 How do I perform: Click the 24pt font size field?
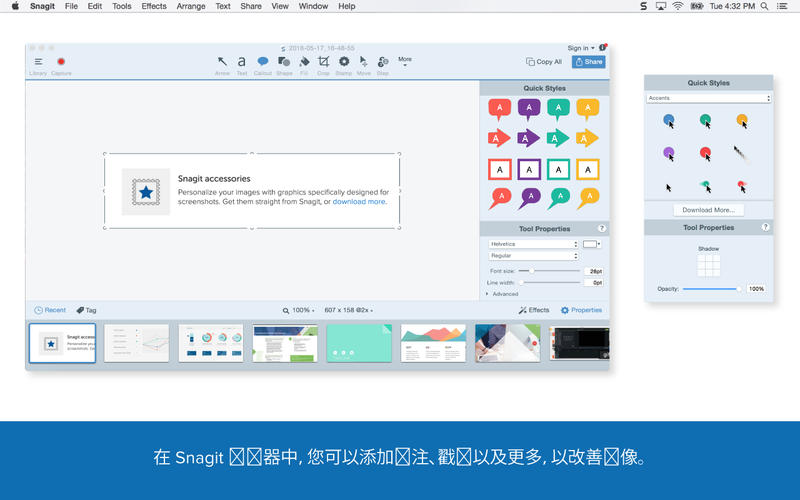pyautogui.click(x=595, y=271)
